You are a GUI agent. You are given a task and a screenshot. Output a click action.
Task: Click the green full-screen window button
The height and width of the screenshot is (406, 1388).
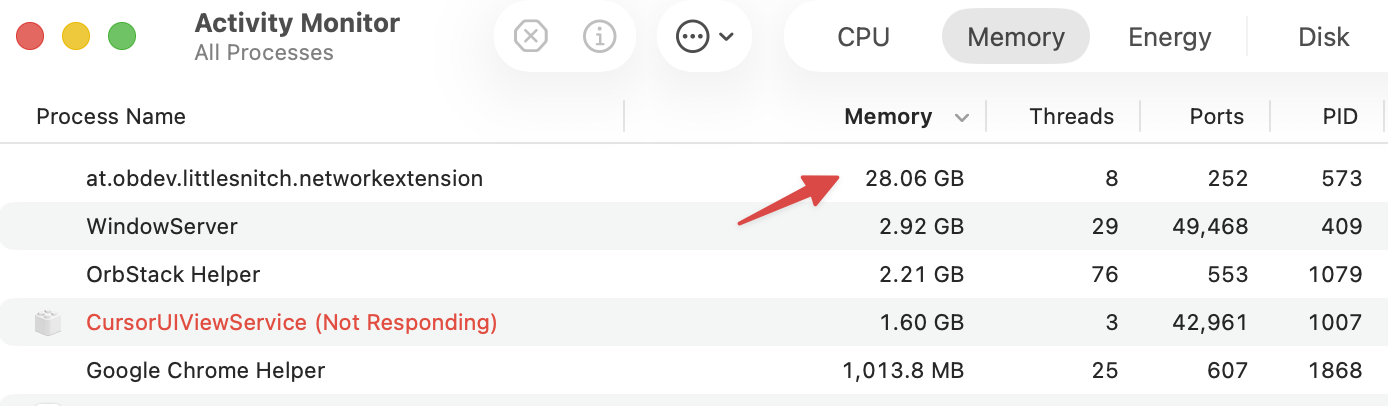click(x=122, y=37)
